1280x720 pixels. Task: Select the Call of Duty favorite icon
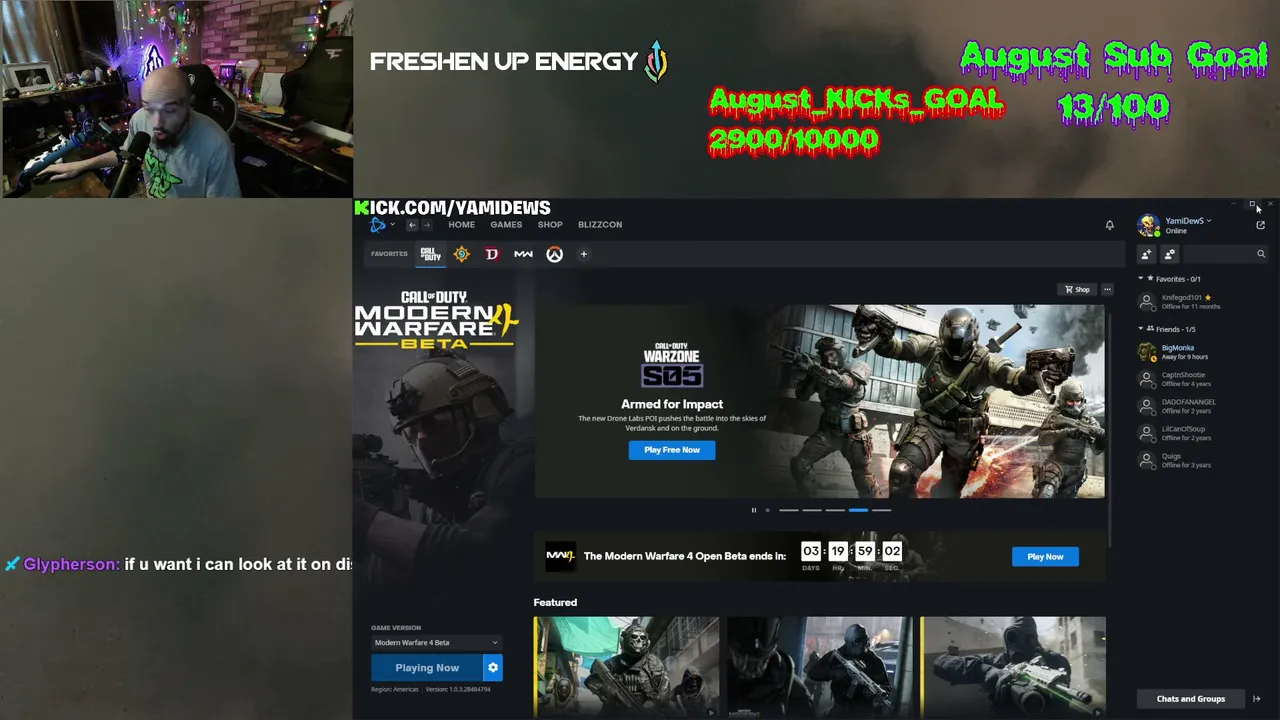[430, 254]
